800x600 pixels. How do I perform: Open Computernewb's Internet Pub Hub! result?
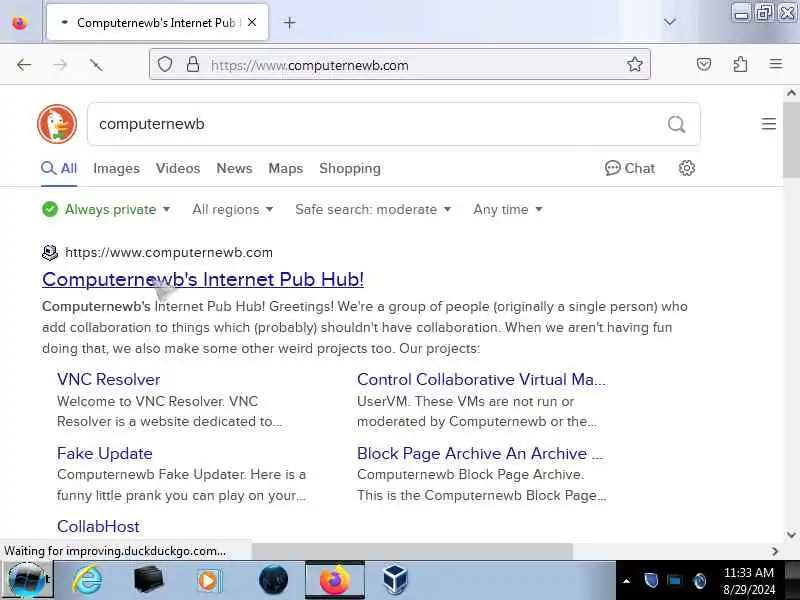(x=203, y=279)
